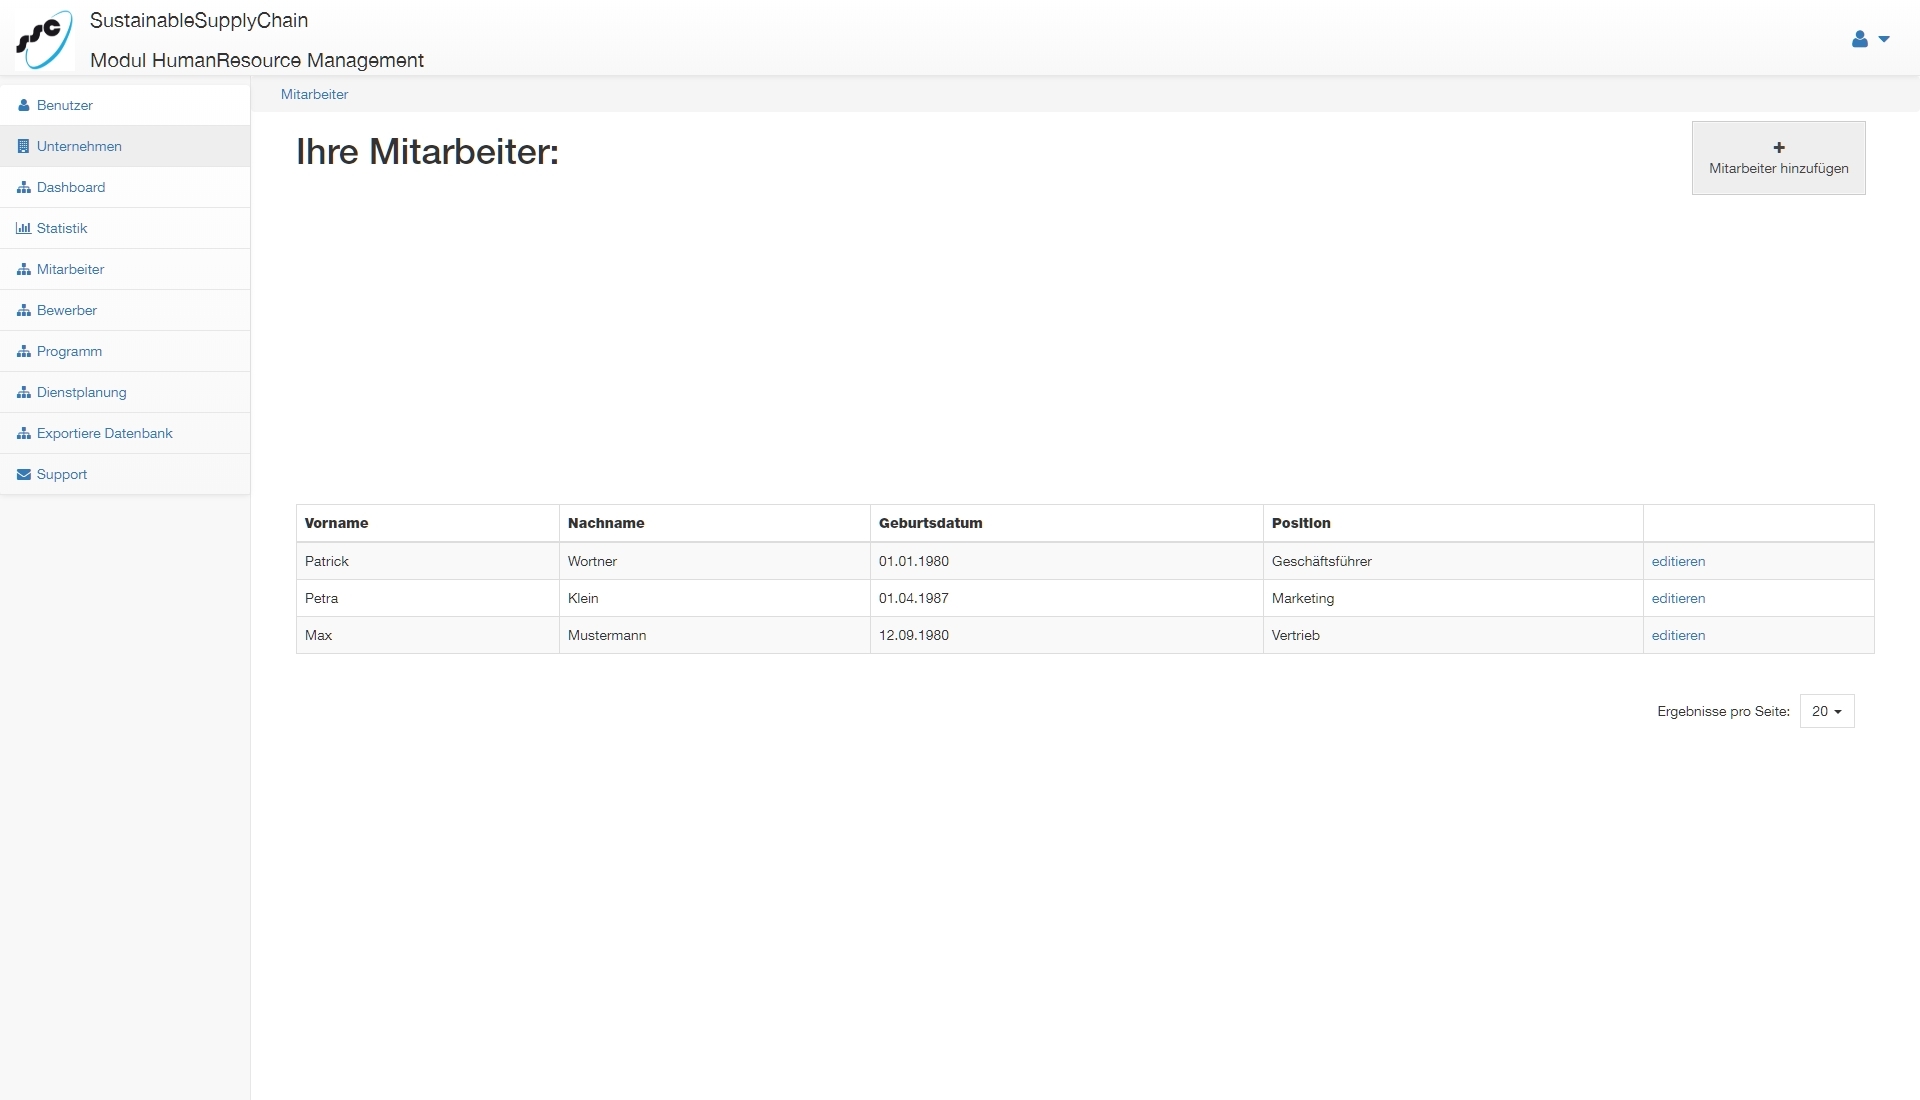Click the Unternehmen building icon
Viewport: 1920px width, 1100px height.
pyautogui.click(x=24, y=146)
